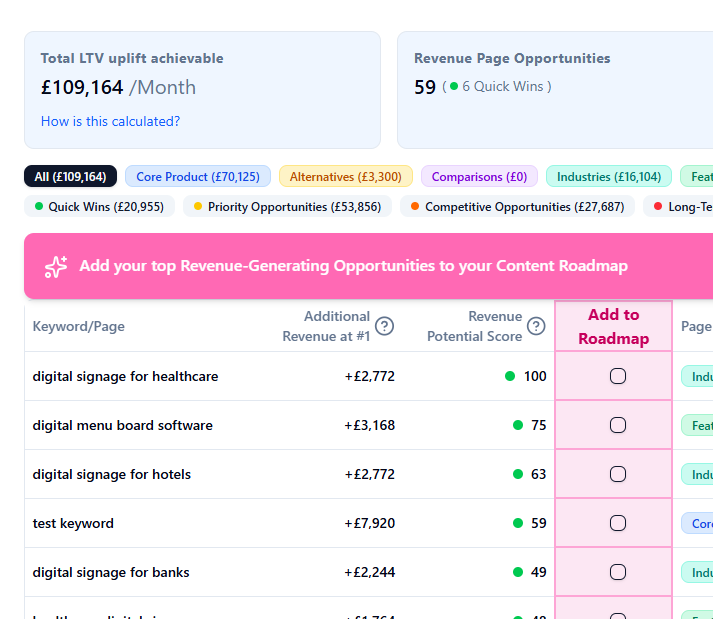Tick roadmap checkbox for digital menu board software
713x619 pixels.
618,425
